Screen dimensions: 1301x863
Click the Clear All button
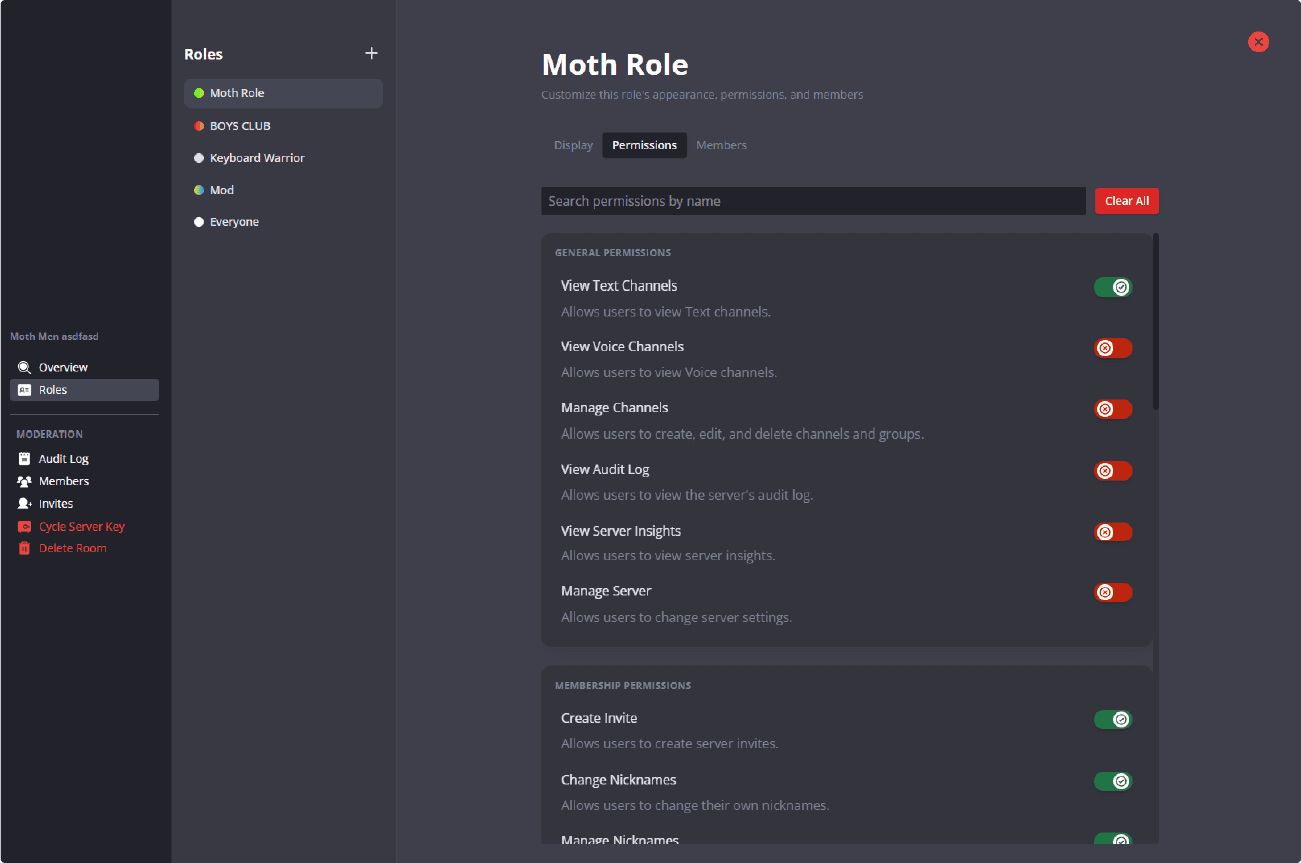[x=1127, y=200]
